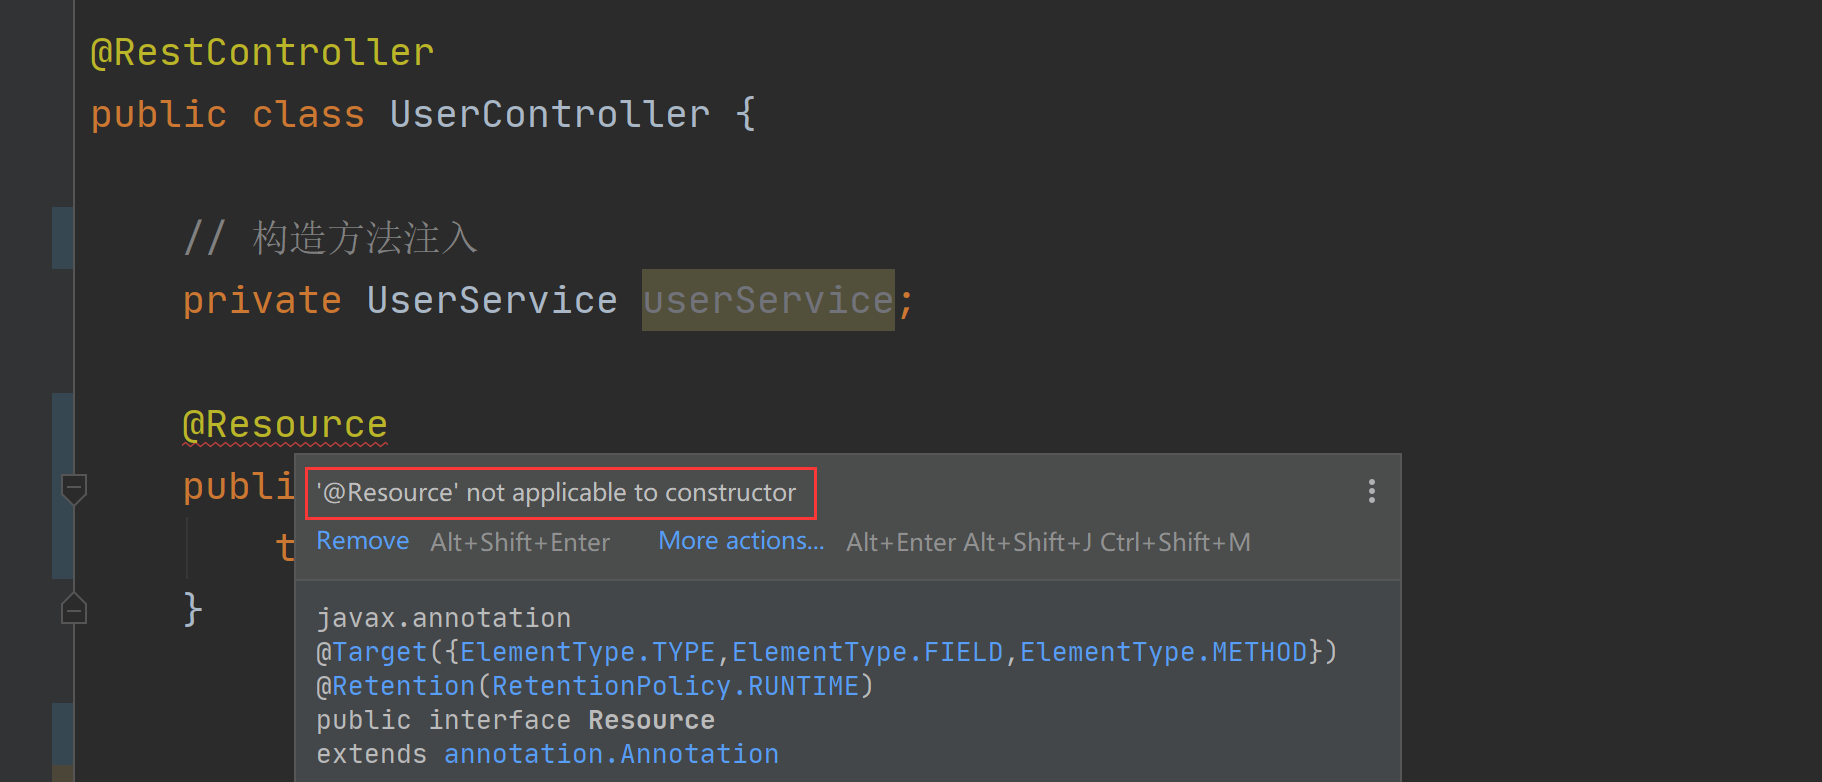Screen dimensions: 1822x782
Task: Open the RetentionPolicy.RUNTIME link
Action: [x=675, y=686]
